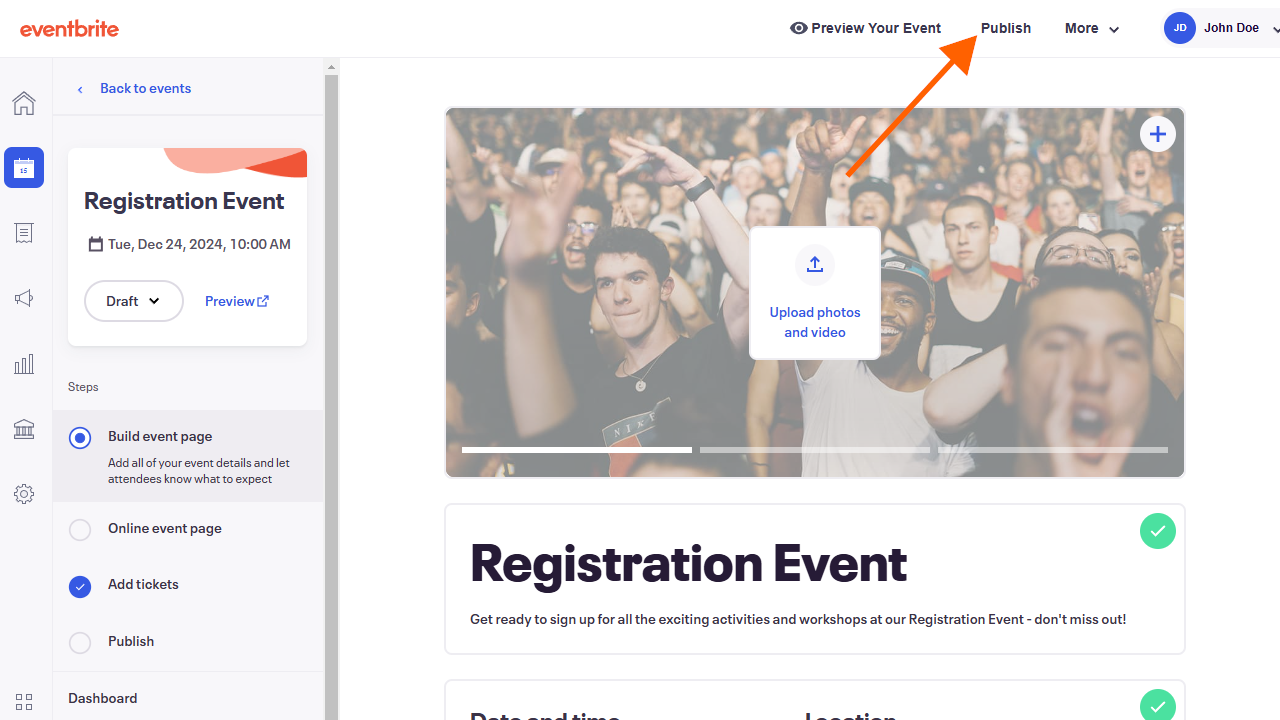Select the Publish step in sidebar
This screenshot has height=720, width=1280.
click(x=131, y=642)
